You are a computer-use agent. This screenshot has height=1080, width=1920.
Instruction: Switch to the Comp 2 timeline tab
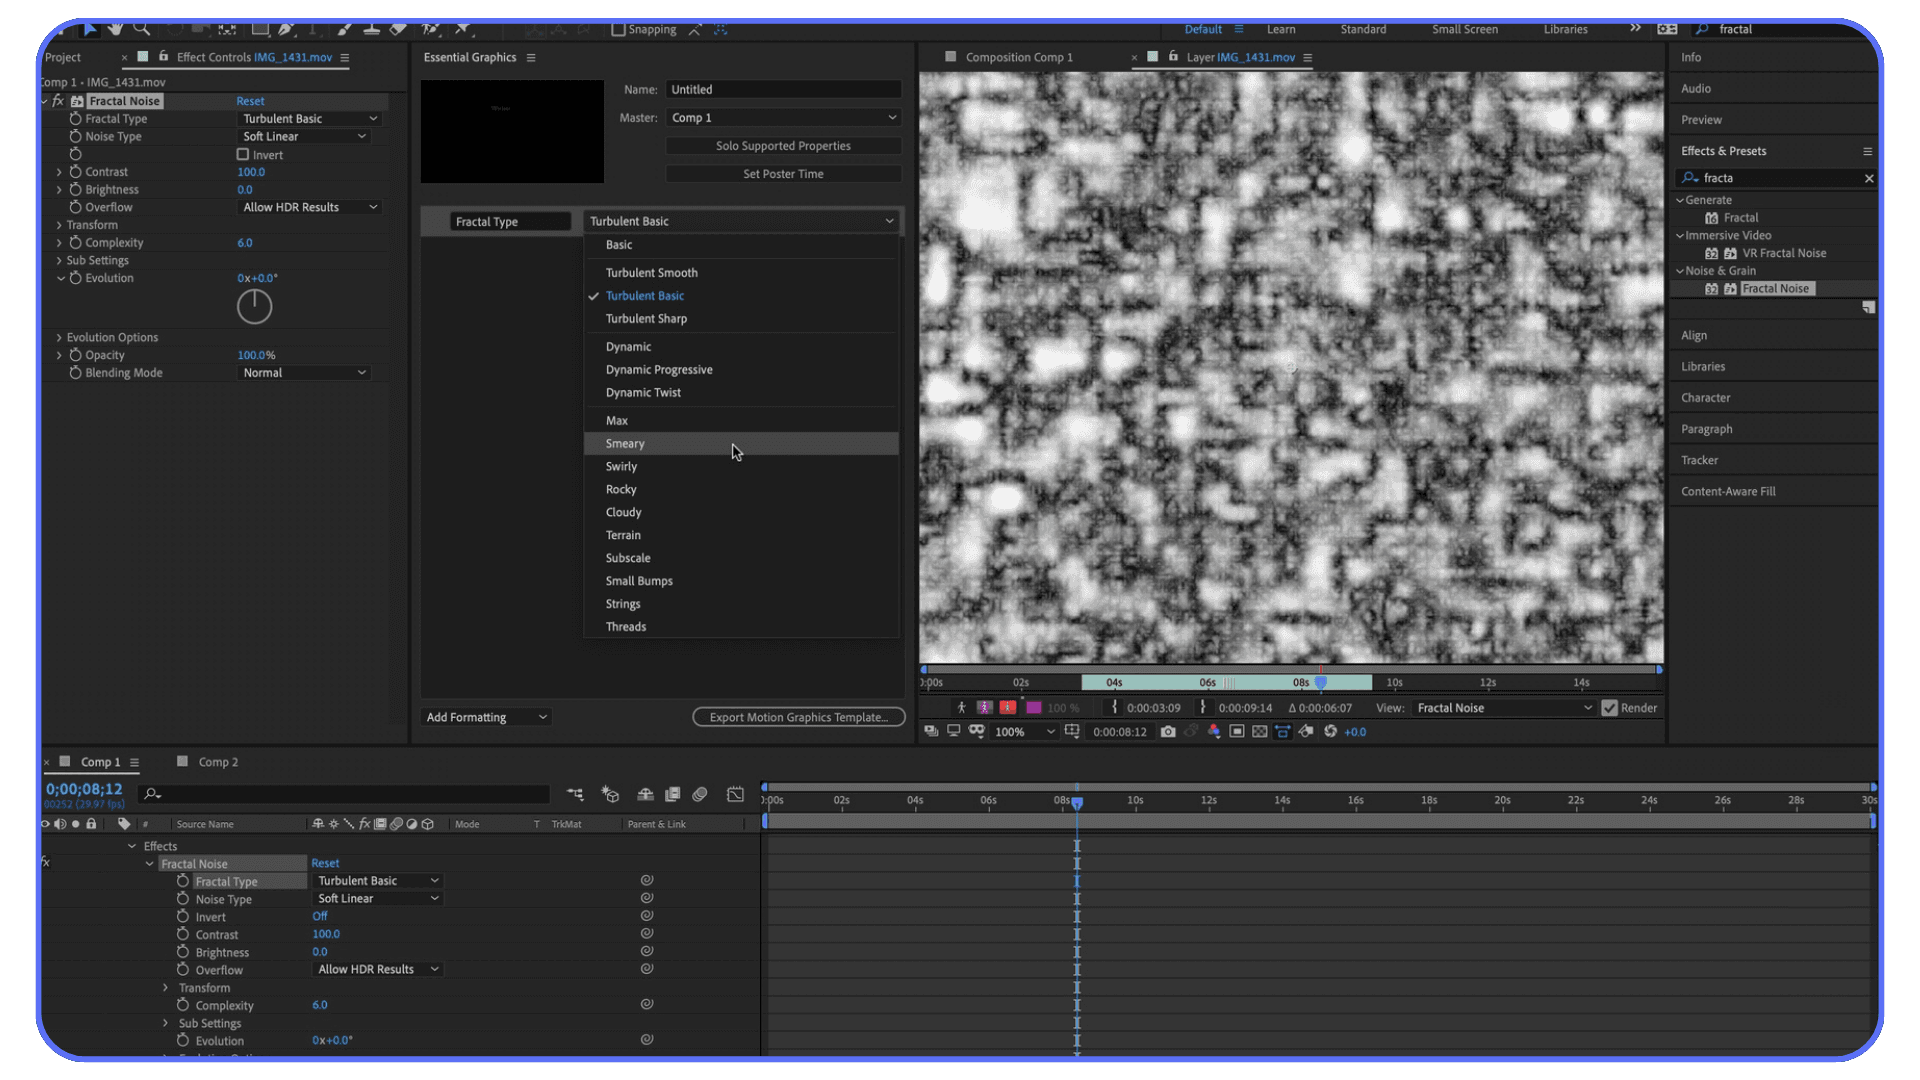point(218,762)
